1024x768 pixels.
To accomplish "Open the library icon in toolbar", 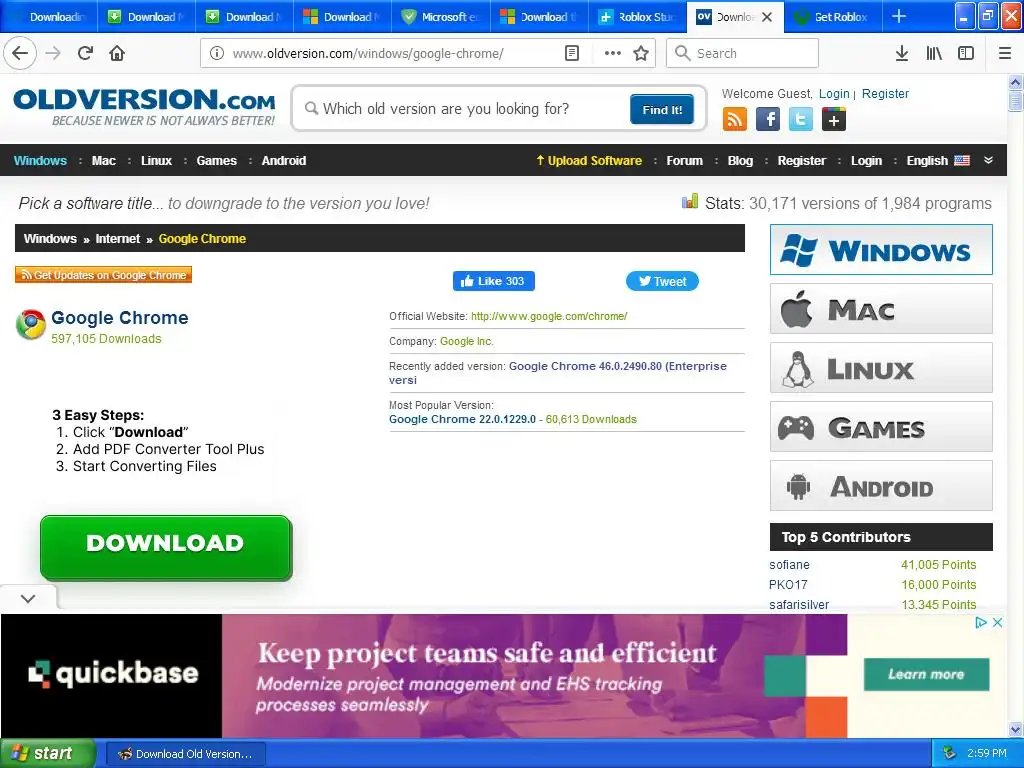I will tap(934, 53).
